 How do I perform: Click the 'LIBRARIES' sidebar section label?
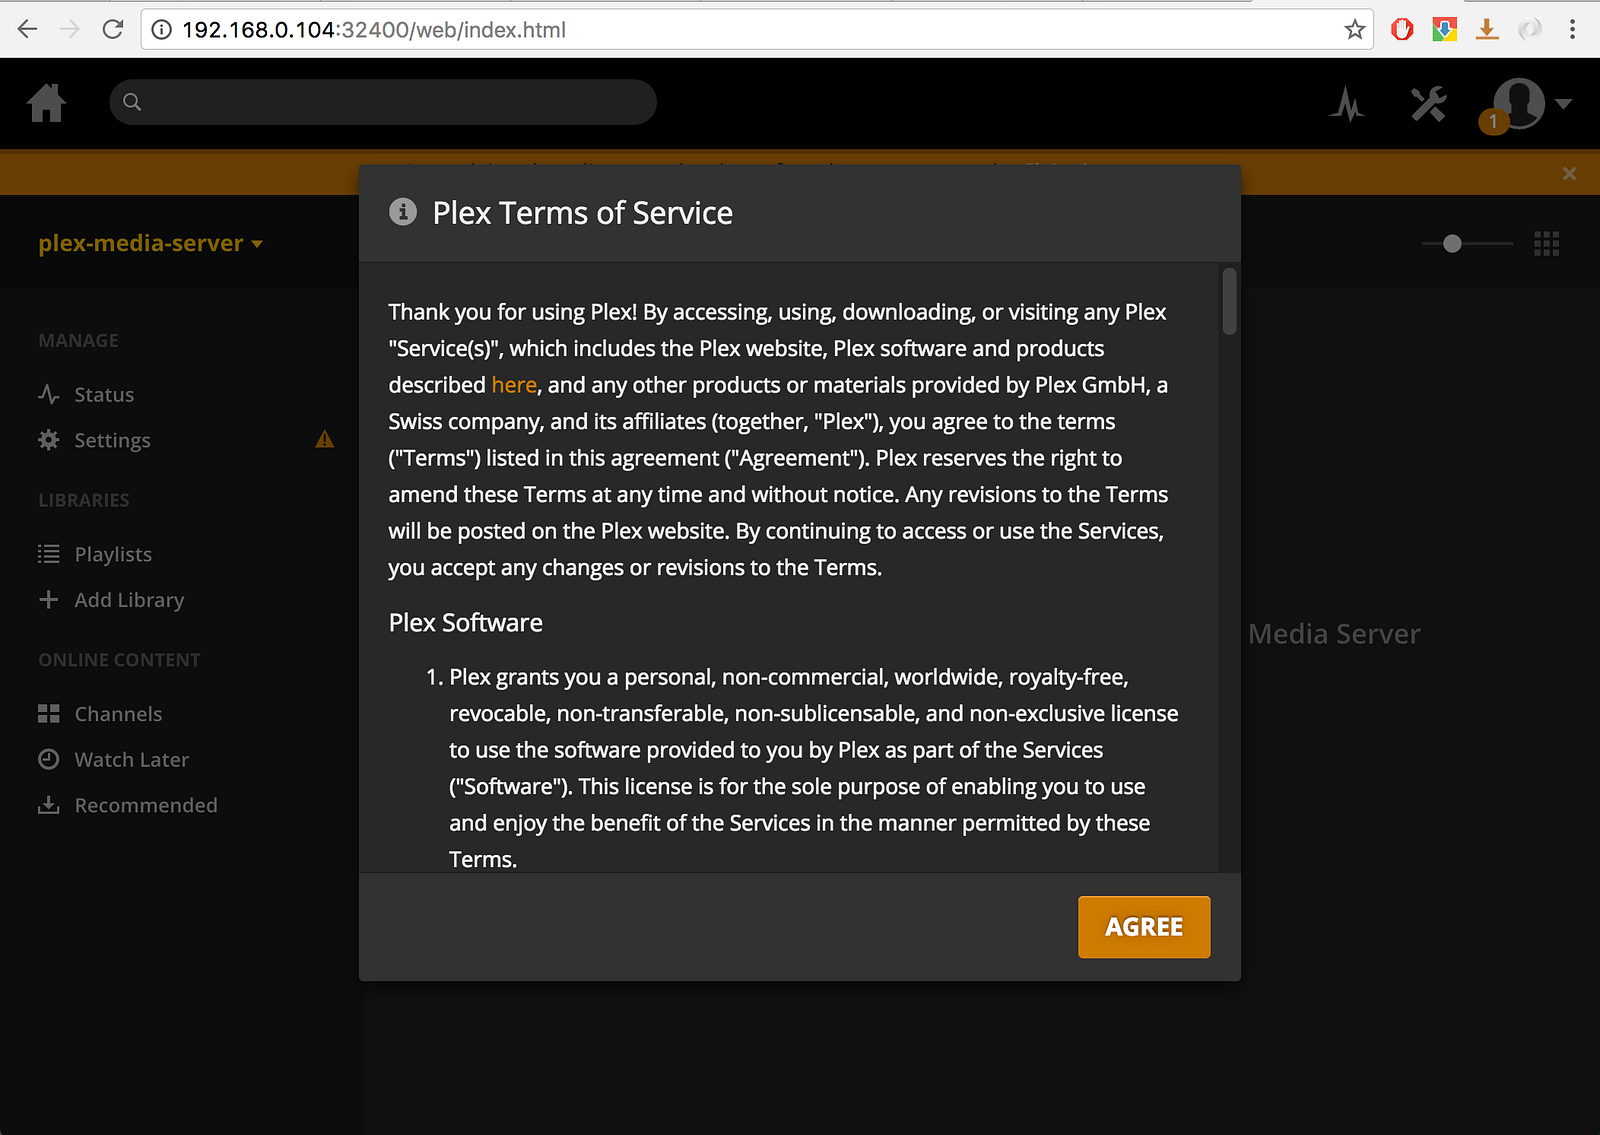coord(84,500)
